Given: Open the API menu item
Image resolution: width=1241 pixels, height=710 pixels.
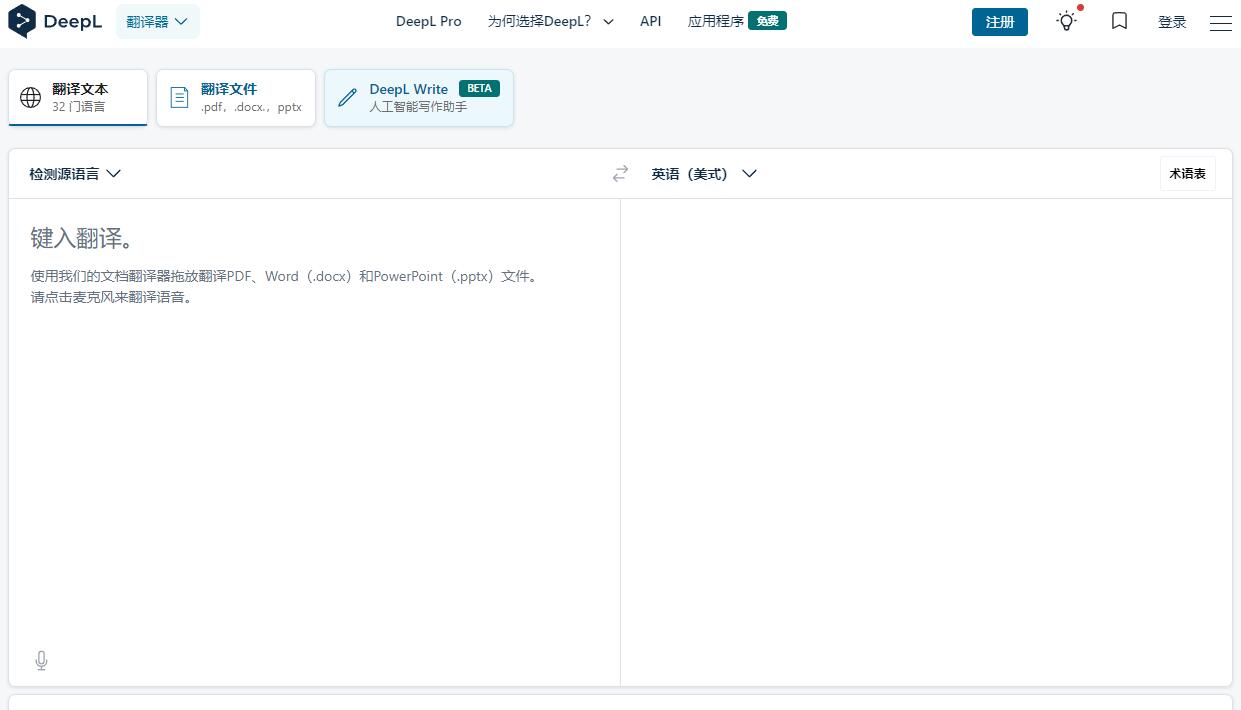Looking at the screenshot, I should [x=651, y=21].
